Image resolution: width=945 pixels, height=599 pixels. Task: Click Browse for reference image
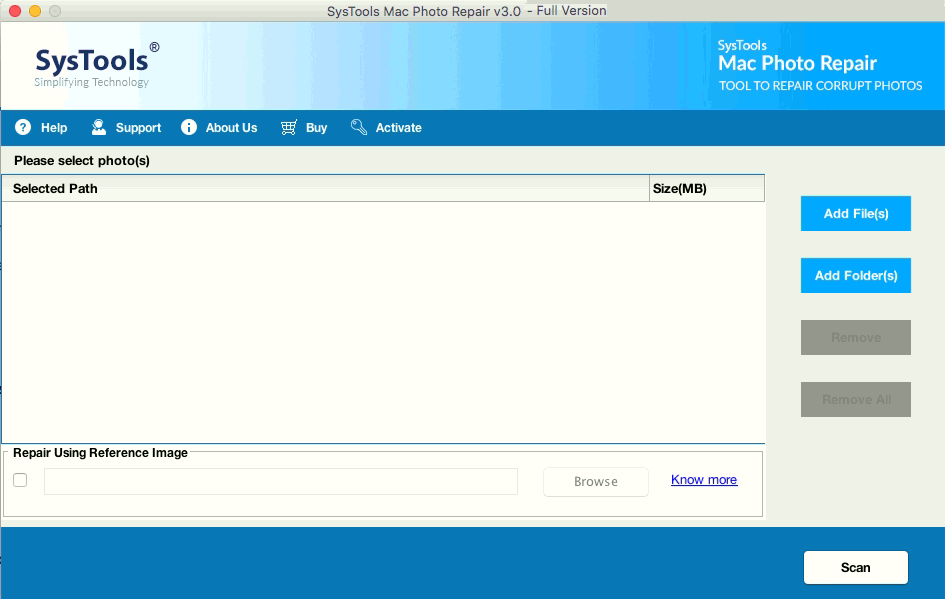click(595, 481)
